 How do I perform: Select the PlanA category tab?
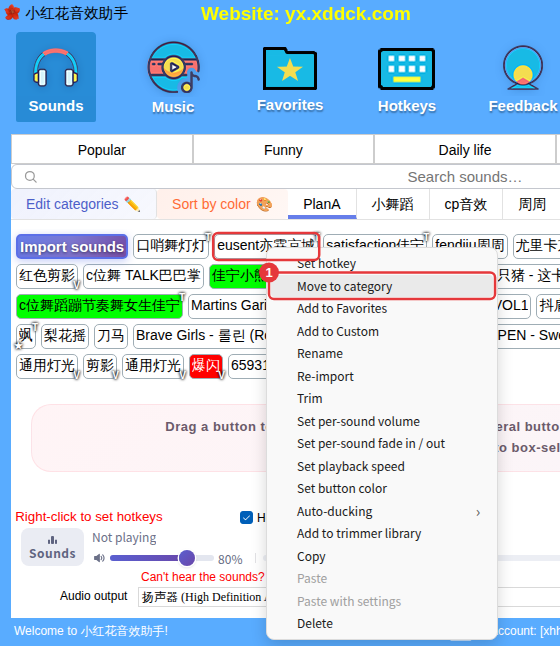(x=322, y=204)
